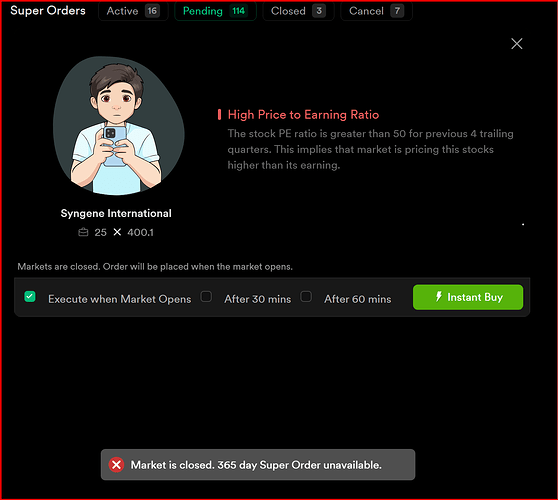Enable the After 30 mins checkbox

coord(206,296)
